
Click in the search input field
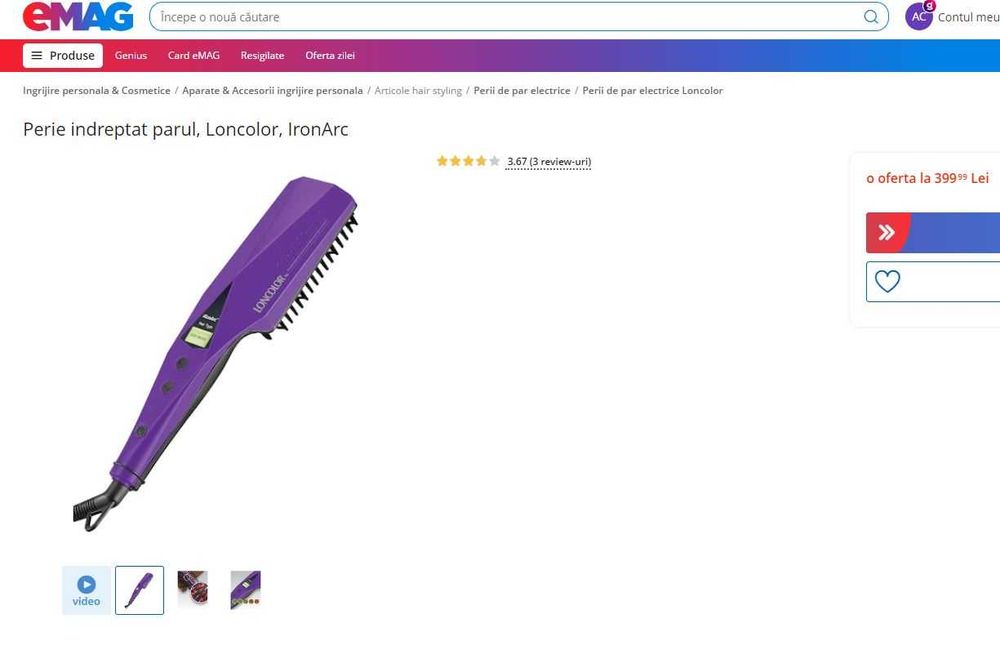[x=507, y=17]
